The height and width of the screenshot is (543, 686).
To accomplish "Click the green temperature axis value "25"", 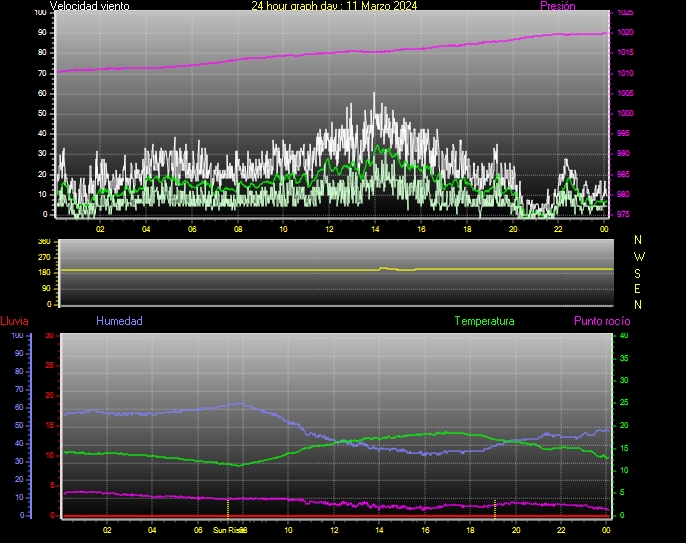I will (x=624, y=403).
